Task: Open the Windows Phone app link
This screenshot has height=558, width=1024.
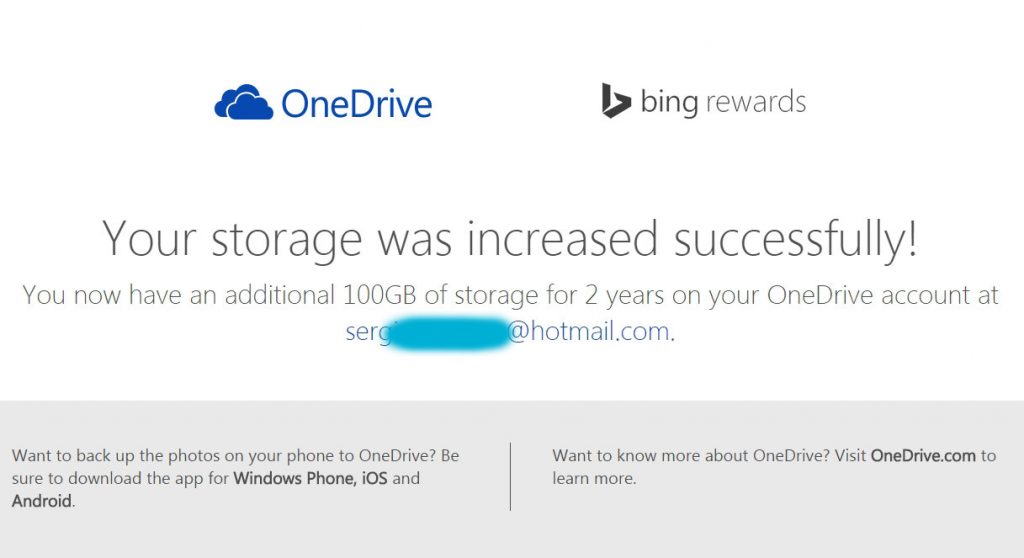Action: 293,478
